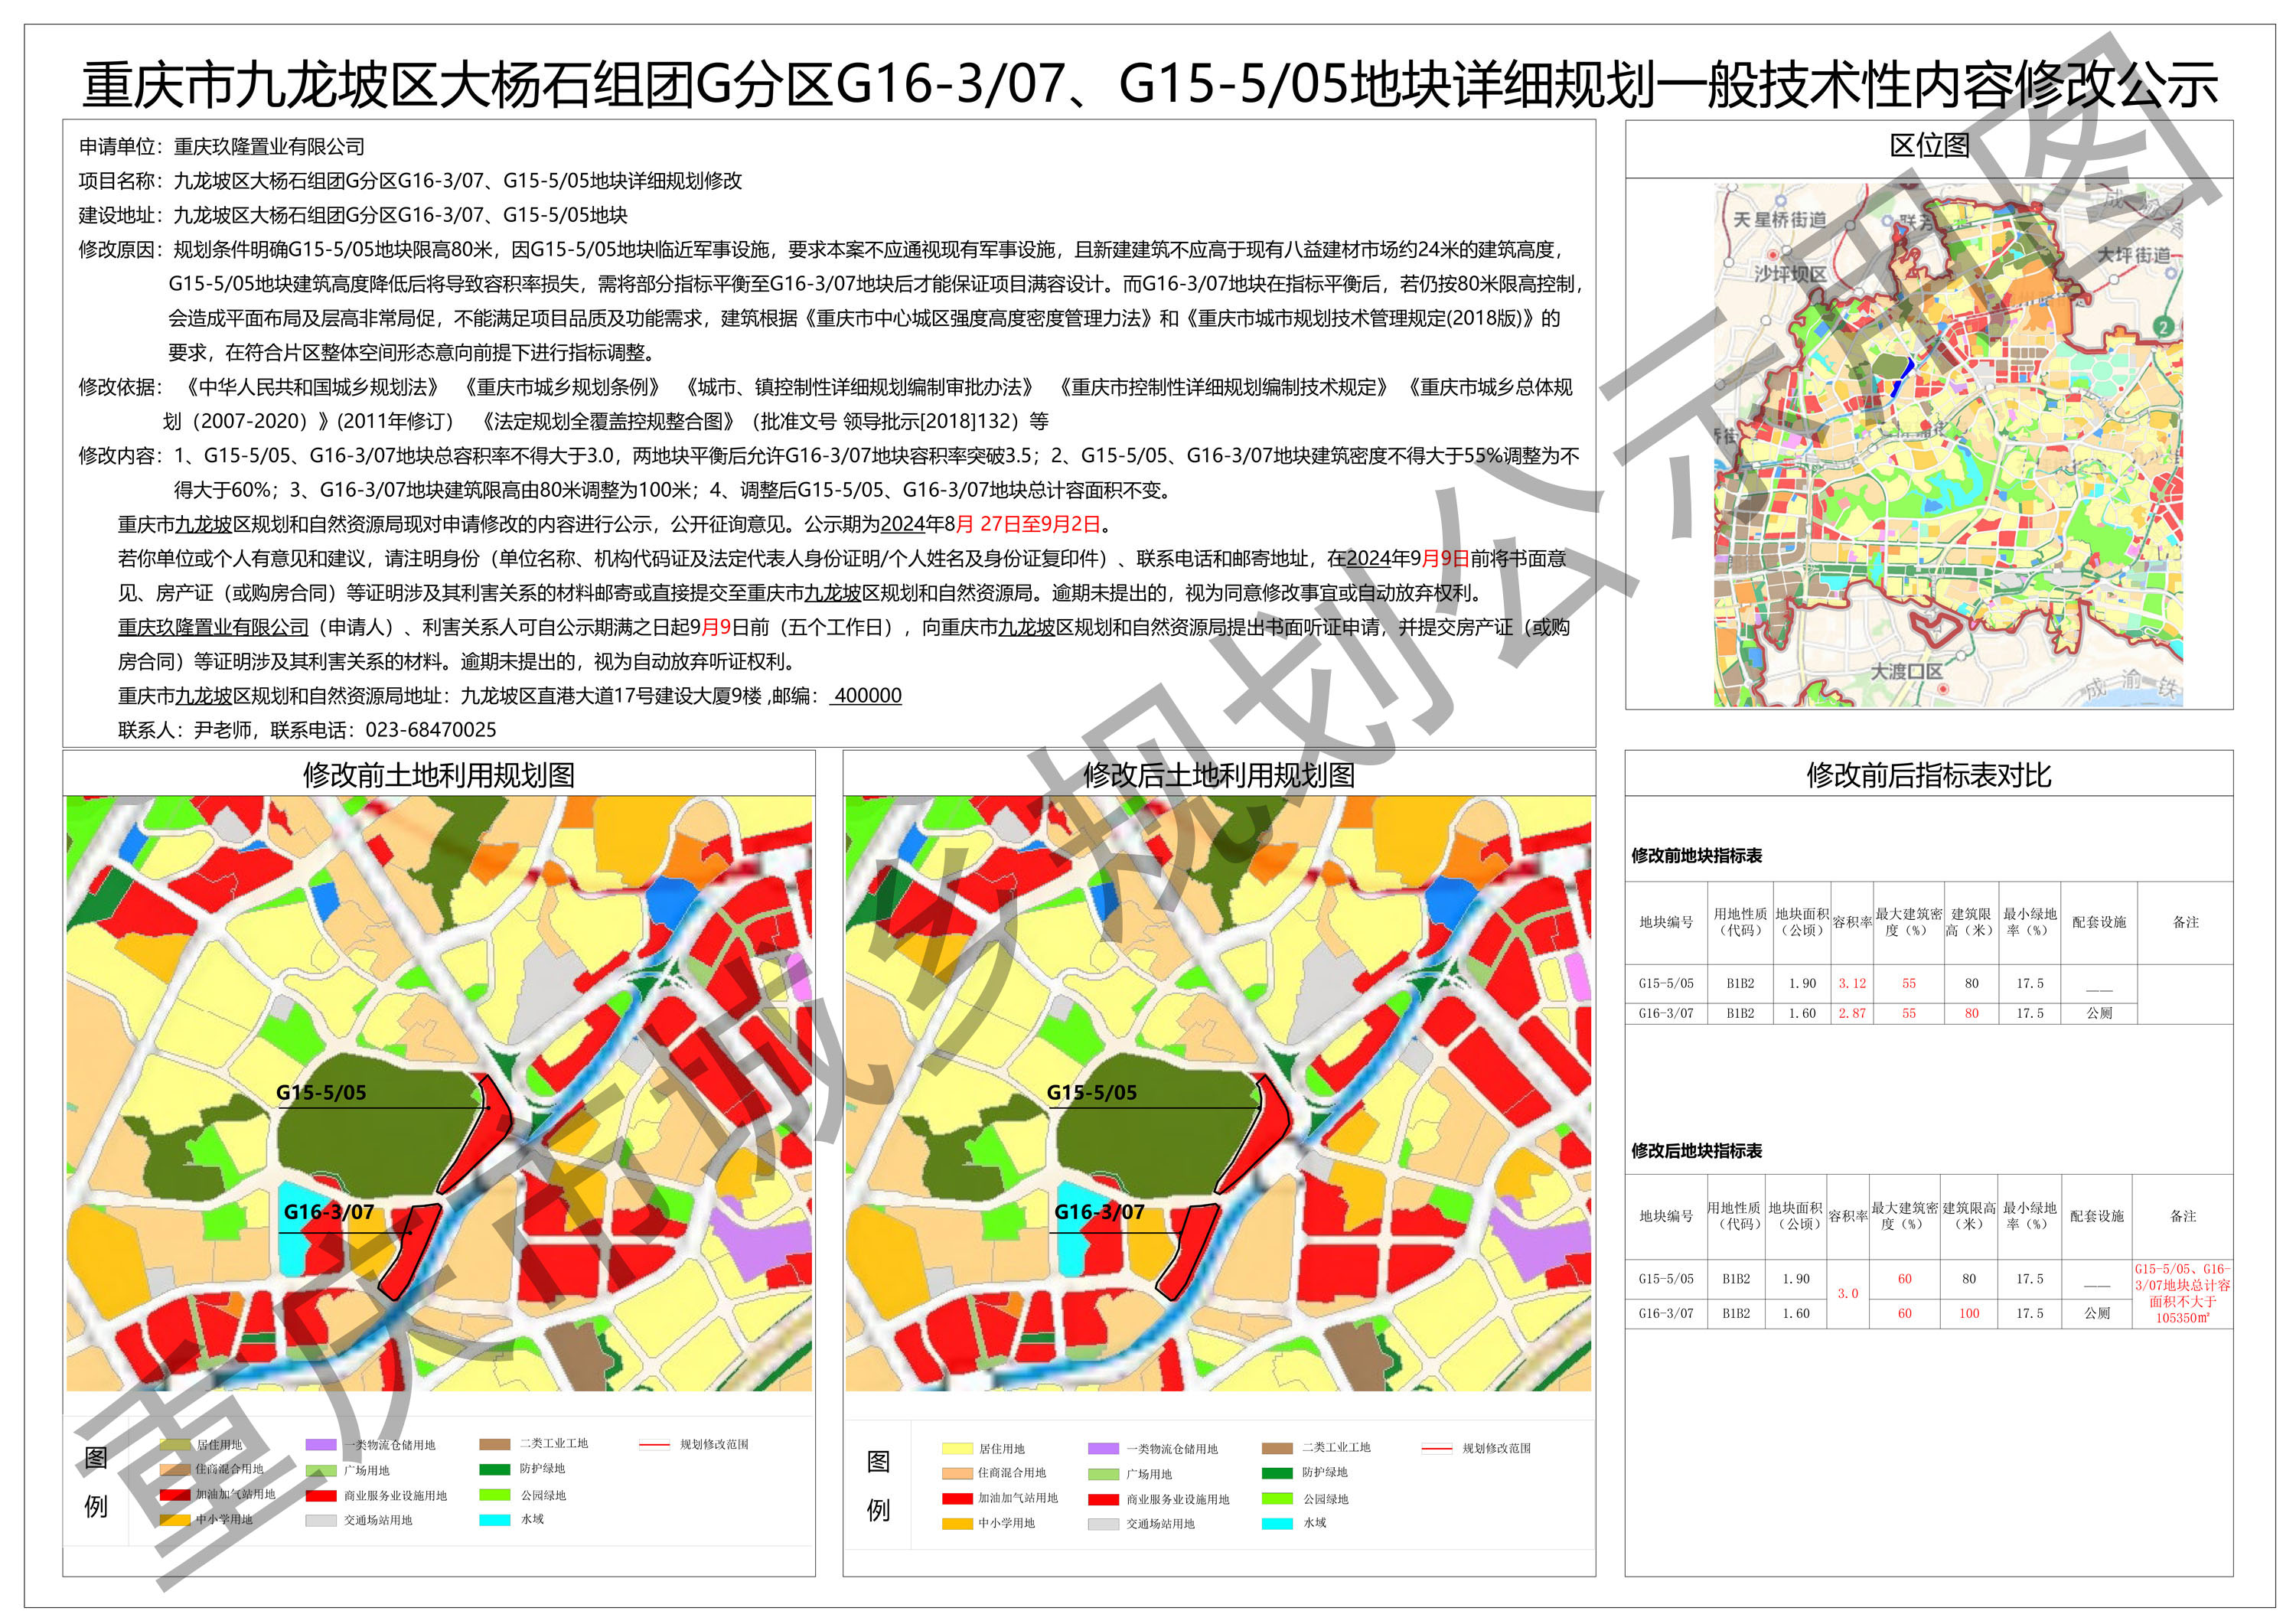2296x1624 pixels.
Task: Click the 规划修改范围 red line in right legend
Action: pyautogui.click(x=1436, y=1448)
